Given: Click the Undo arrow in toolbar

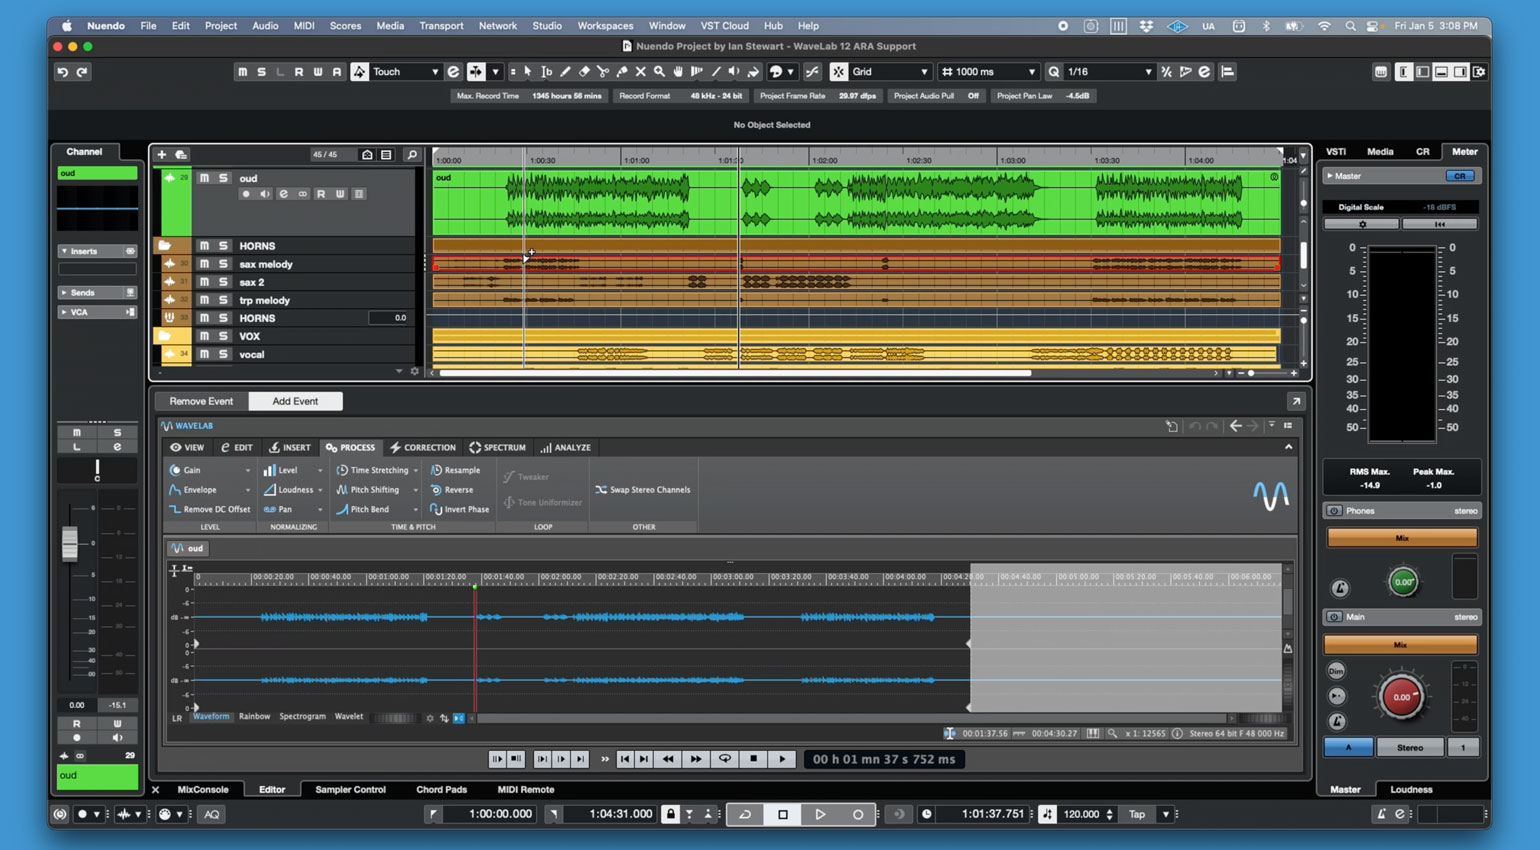Looking at the screenshot, I should (63, 72).
